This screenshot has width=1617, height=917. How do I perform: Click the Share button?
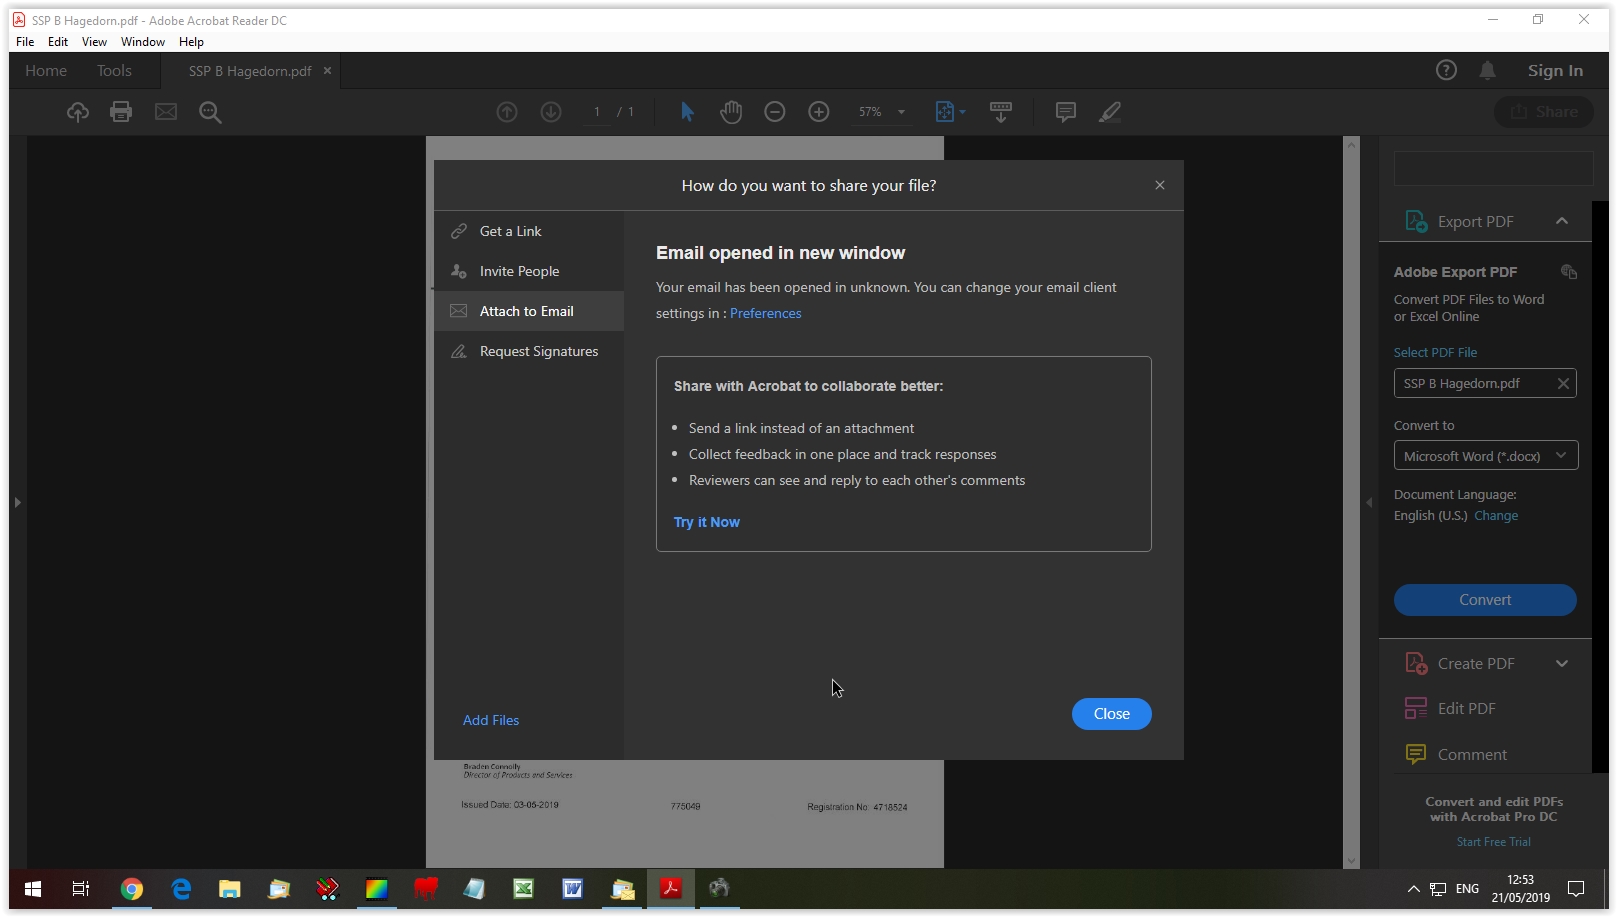click(x=1545, y=112)
